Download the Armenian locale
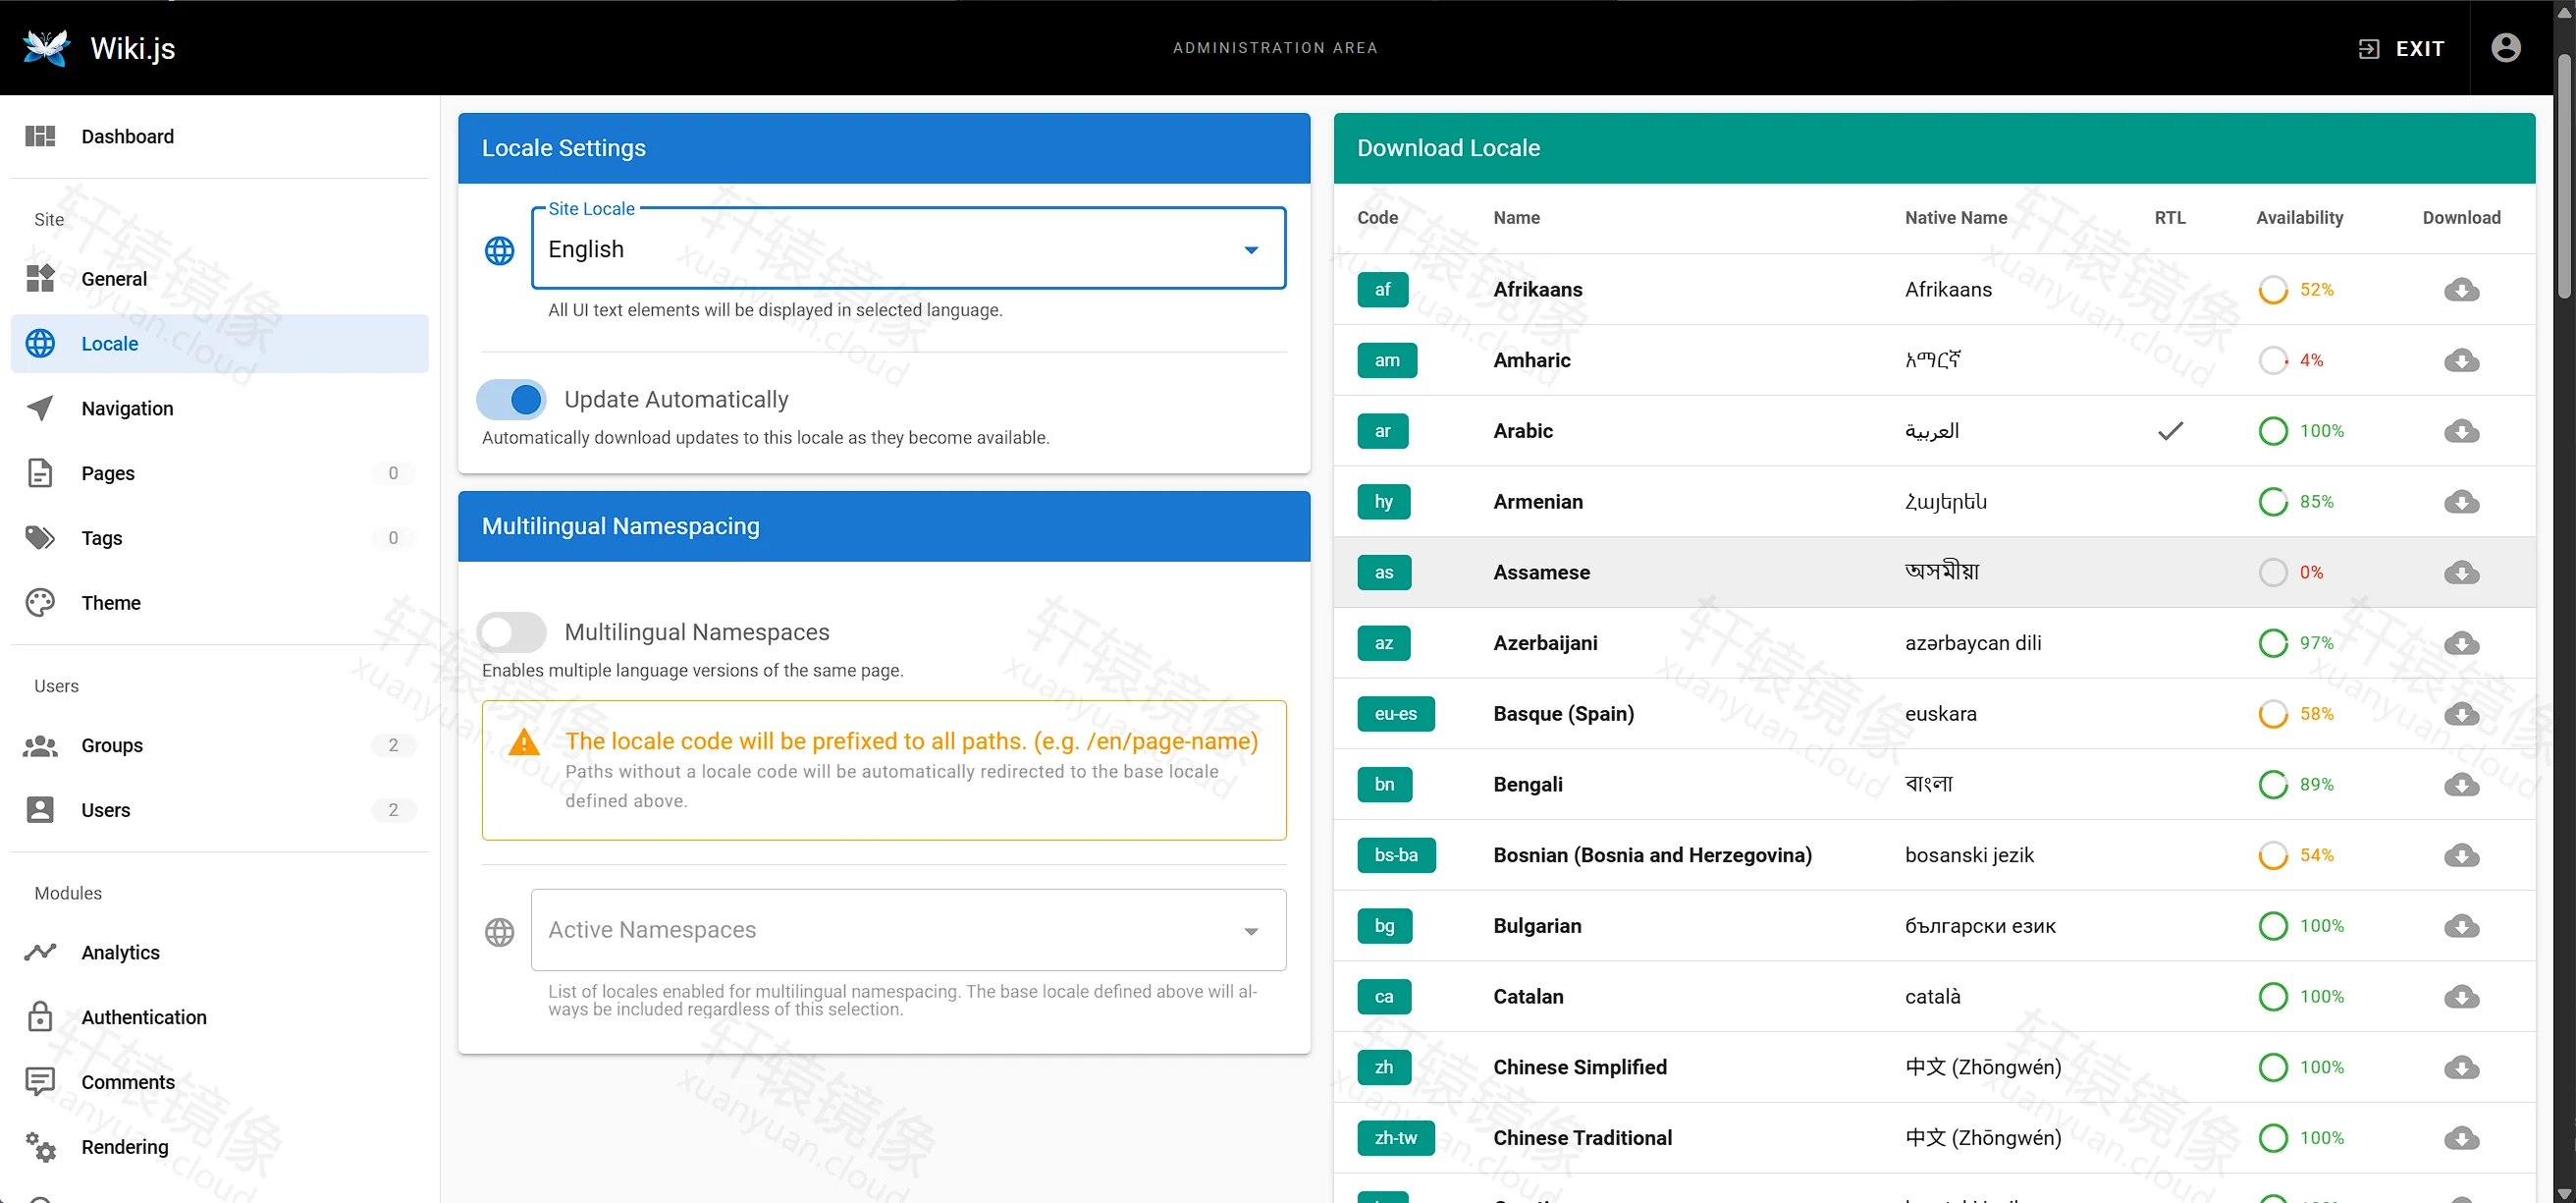The width and height of the screenshot is (2576, 1203). (2461, 502)
